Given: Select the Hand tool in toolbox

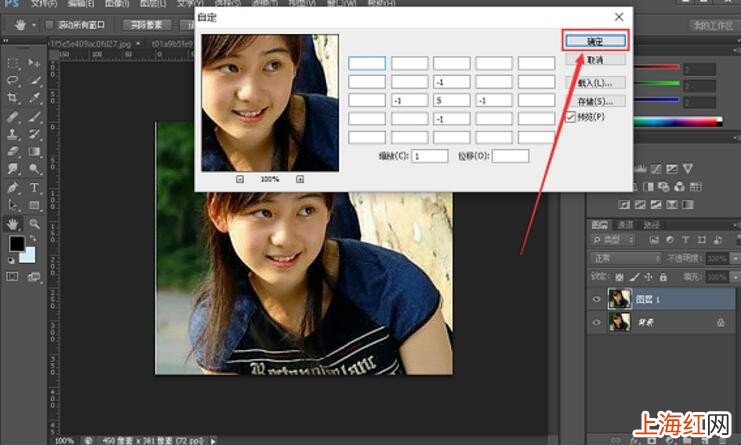Looking at the screenshot, I should point(13,223).
